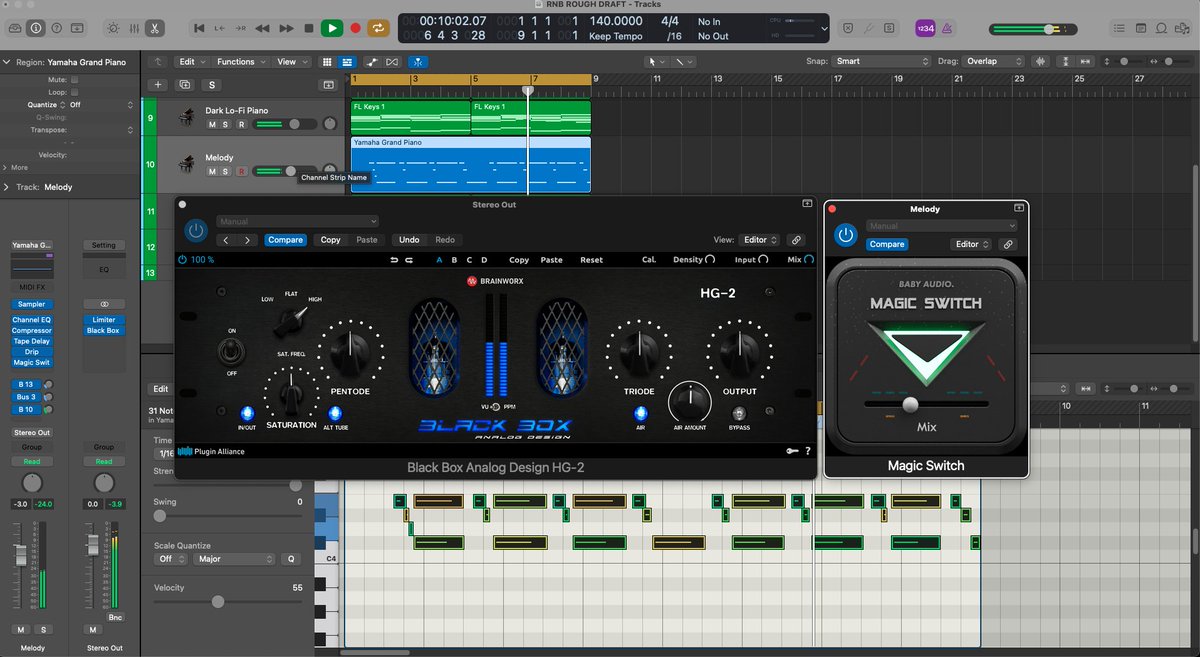The height and width of the screenshot is (657, 1200).
Task: Open the View menu in tracks area
Action: tap(291, 62)
